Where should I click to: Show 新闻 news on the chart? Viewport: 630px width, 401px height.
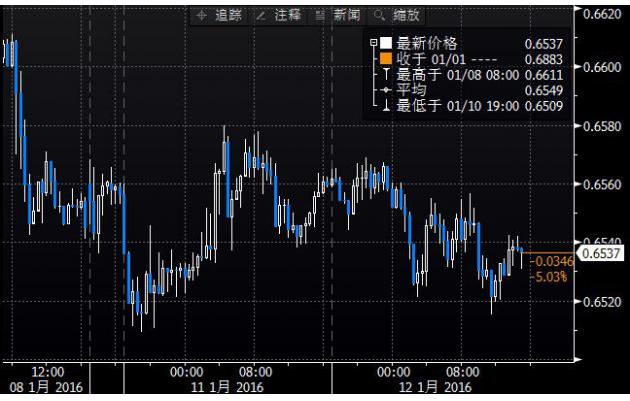click(x=347, y=15)
